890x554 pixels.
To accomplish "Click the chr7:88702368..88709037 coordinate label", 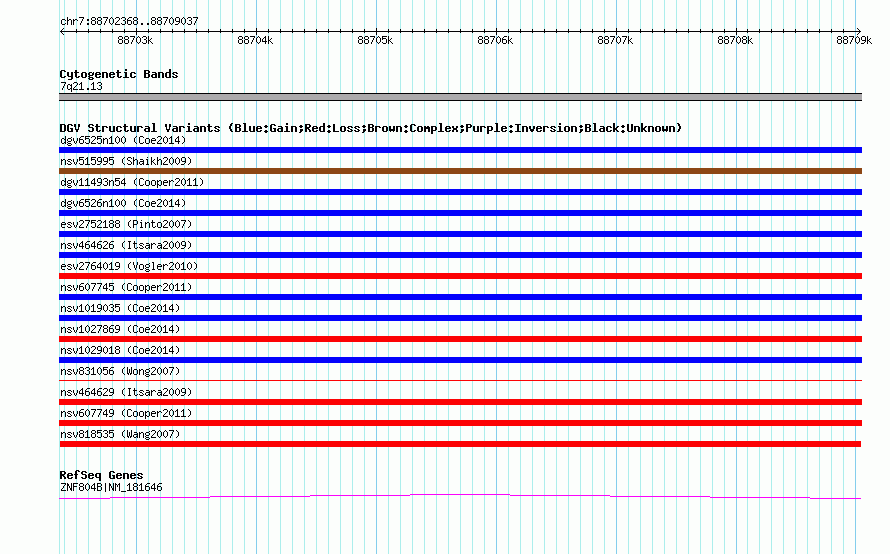I will click(x=129, y=21).
